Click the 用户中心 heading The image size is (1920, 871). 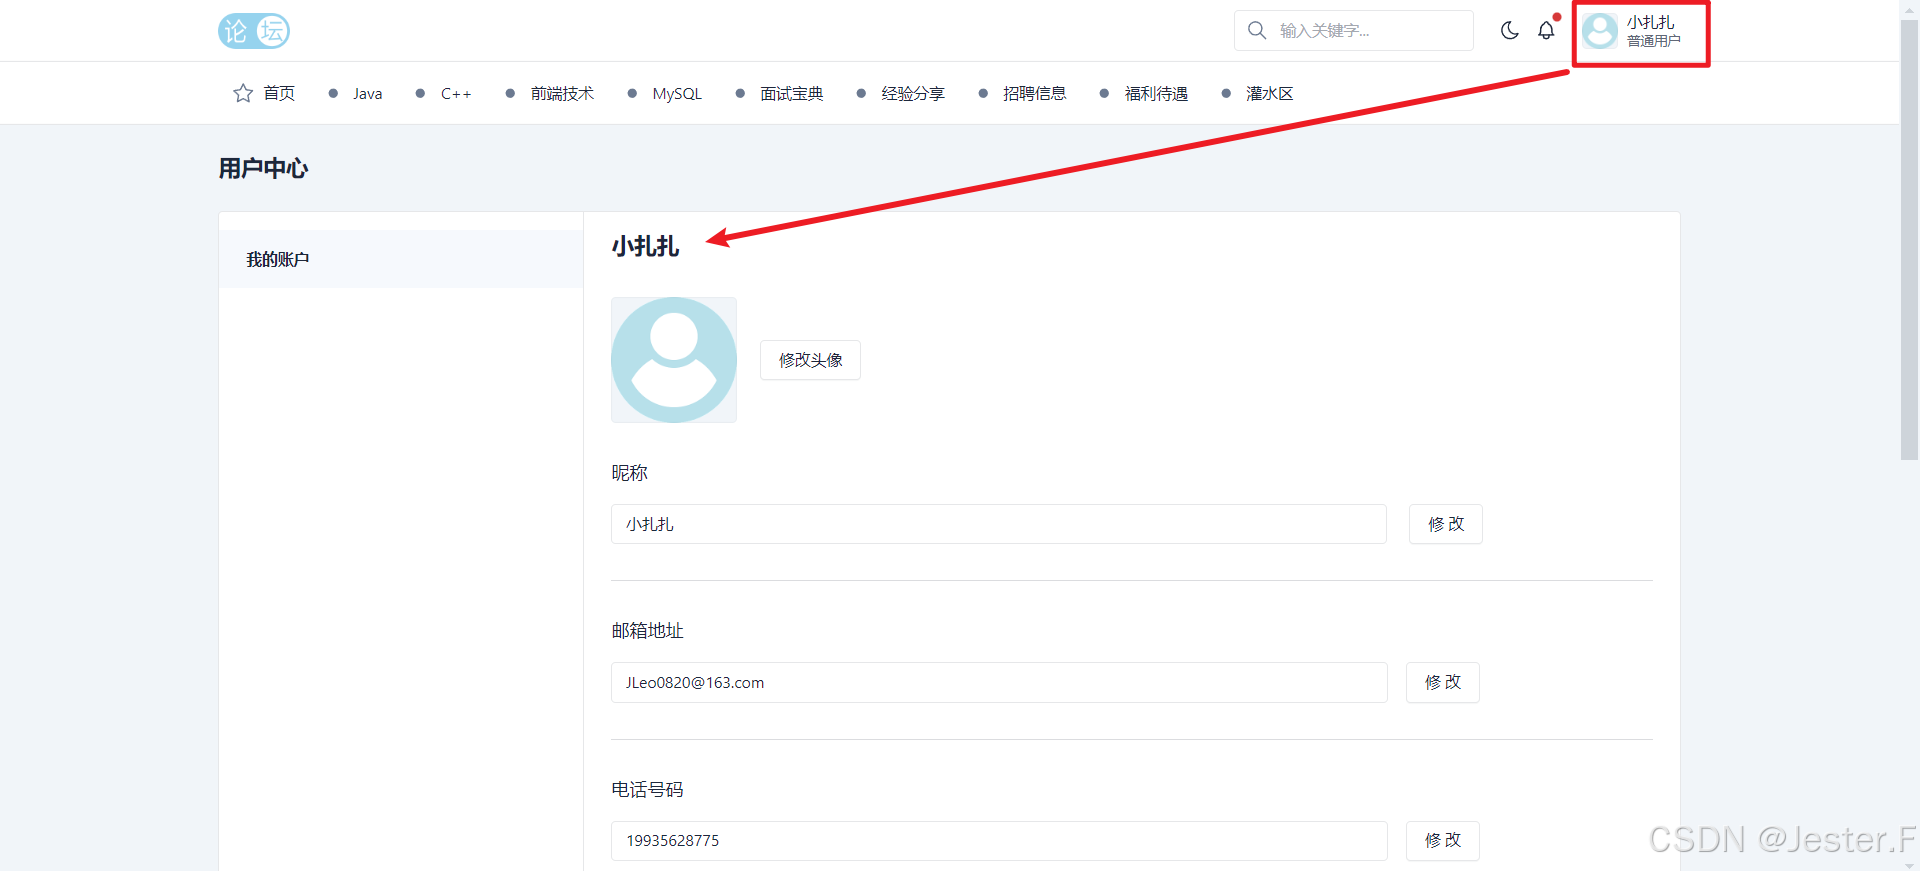pyautogui.click(x=263, y=168)
